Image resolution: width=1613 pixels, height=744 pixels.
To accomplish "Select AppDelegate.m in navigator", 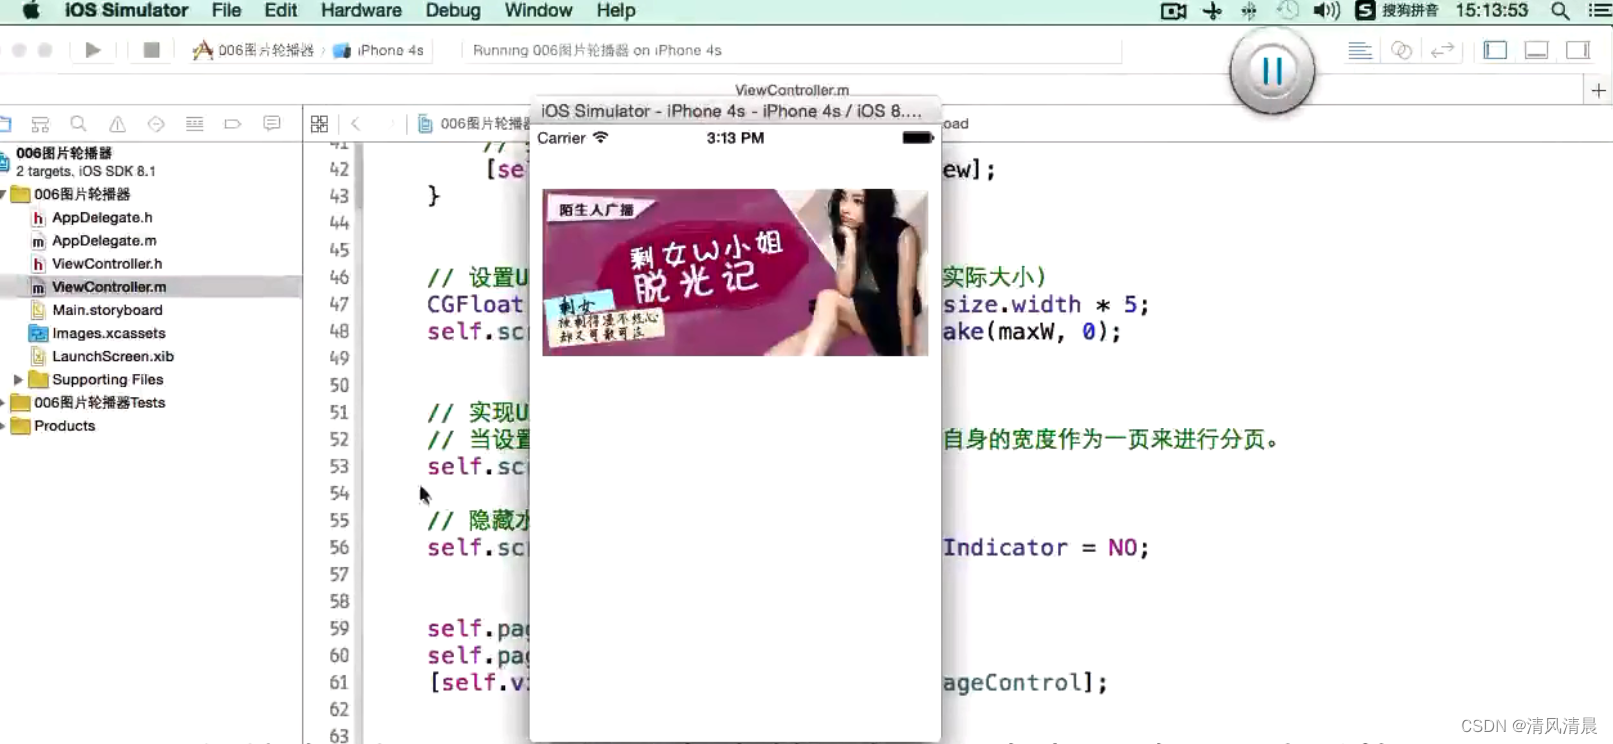I will click(104, 241).
